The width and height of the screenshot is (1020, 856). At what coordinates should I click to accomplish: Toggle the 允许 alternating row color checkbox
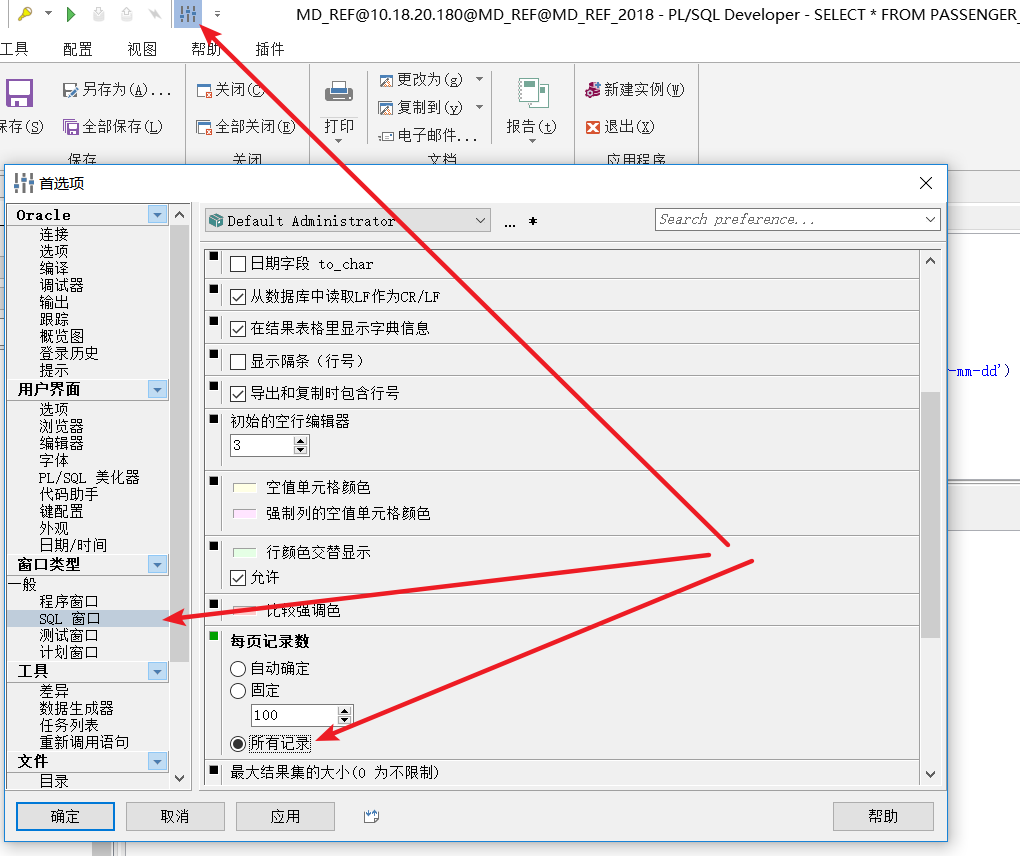(x=238, y=578)
